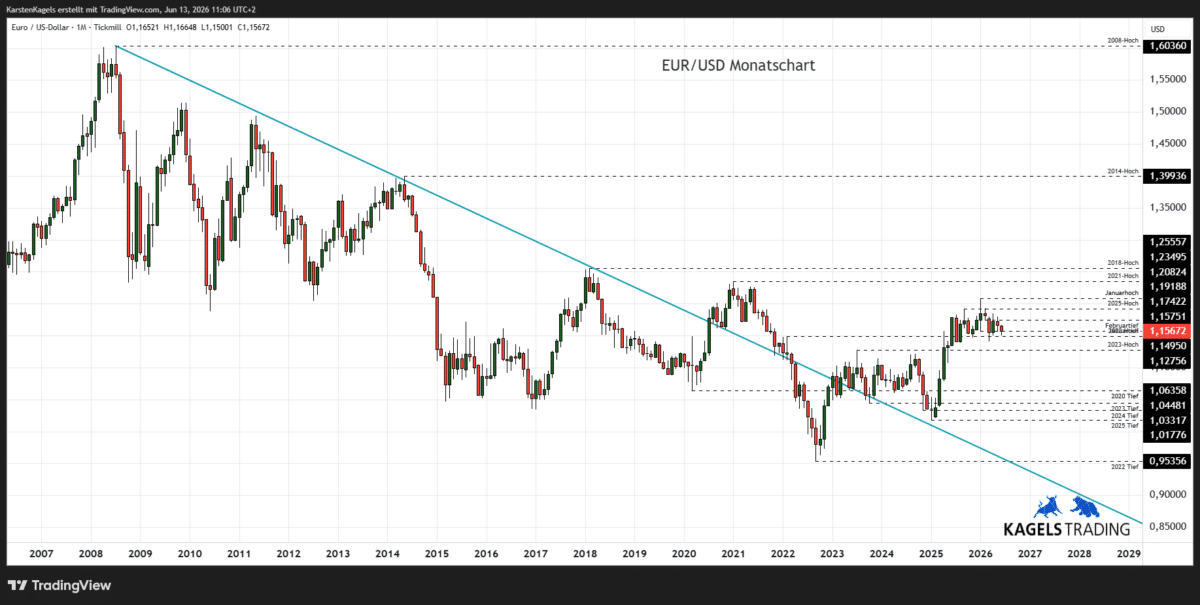Click year 2015 on the time axis
This screenshot has height=605, width=1200.
[436, 553]
